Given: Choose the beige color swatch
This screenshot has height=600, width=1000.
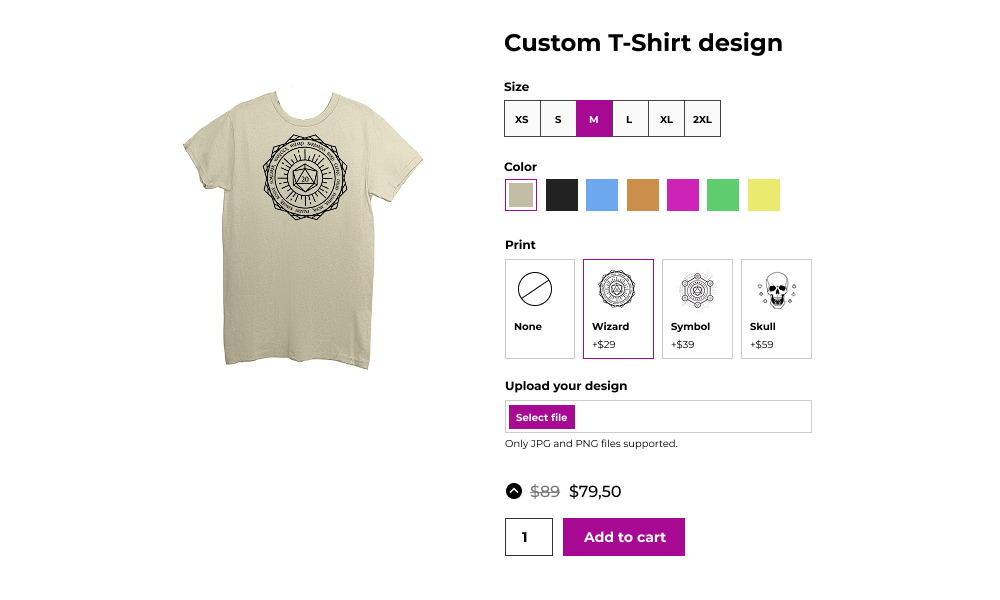Looking at the screenshot, I should click(x=521, y=195).
